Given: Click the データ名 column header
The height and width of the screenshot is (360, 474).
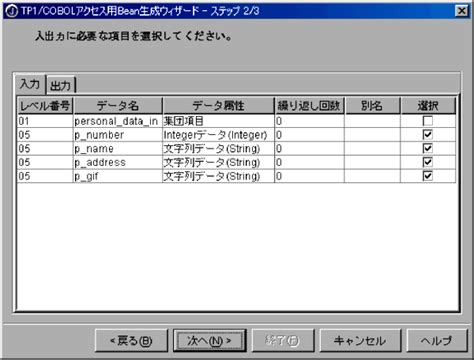Looking at the screenshot, I should (118, 106).
